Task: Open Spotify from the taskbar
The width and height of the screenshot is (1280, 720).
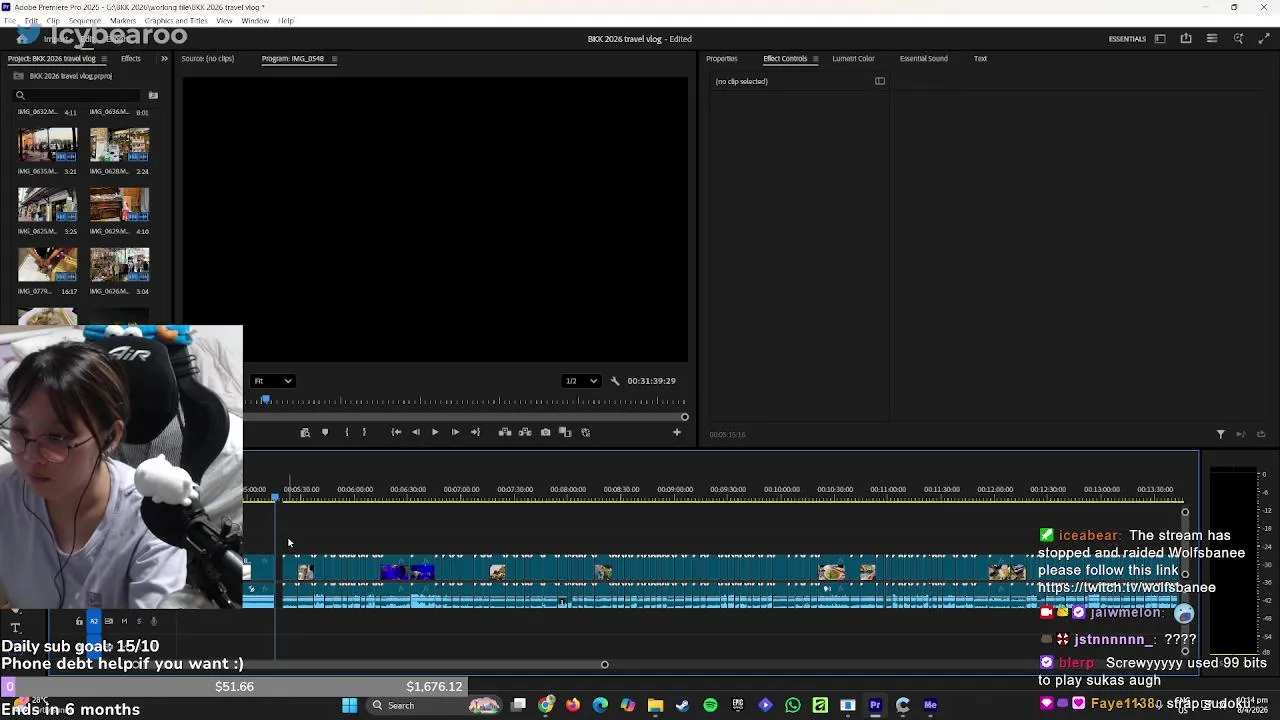Action: (710, 706)
